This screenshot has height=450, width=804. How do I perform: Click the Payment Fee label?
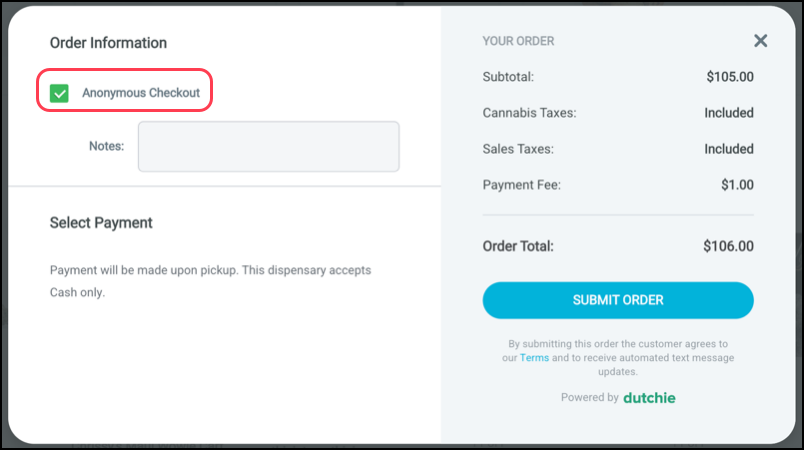click(521, 185)
